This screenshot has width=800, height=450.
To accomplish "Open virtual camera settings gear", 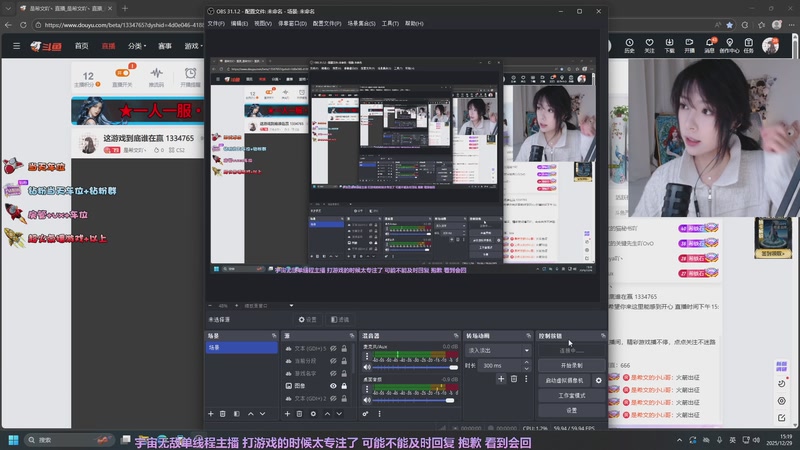I will pyautogui.click(x=598, y=381).
